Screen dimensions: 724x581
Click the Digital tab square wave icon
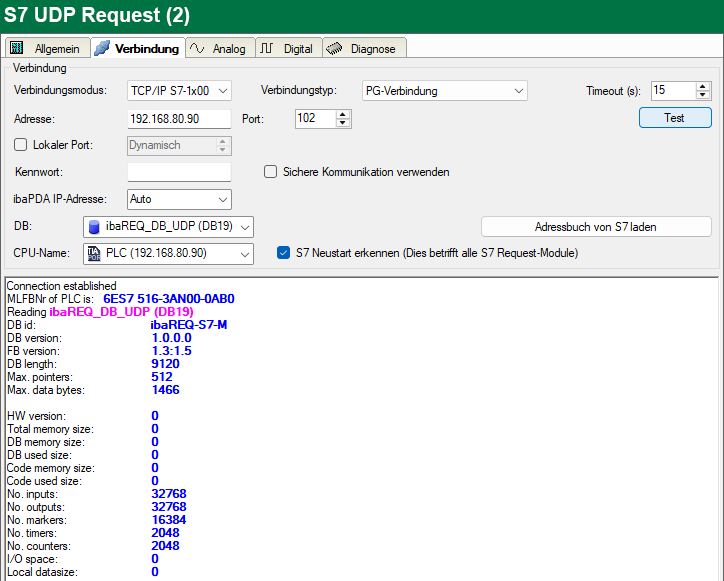[268, 48]
